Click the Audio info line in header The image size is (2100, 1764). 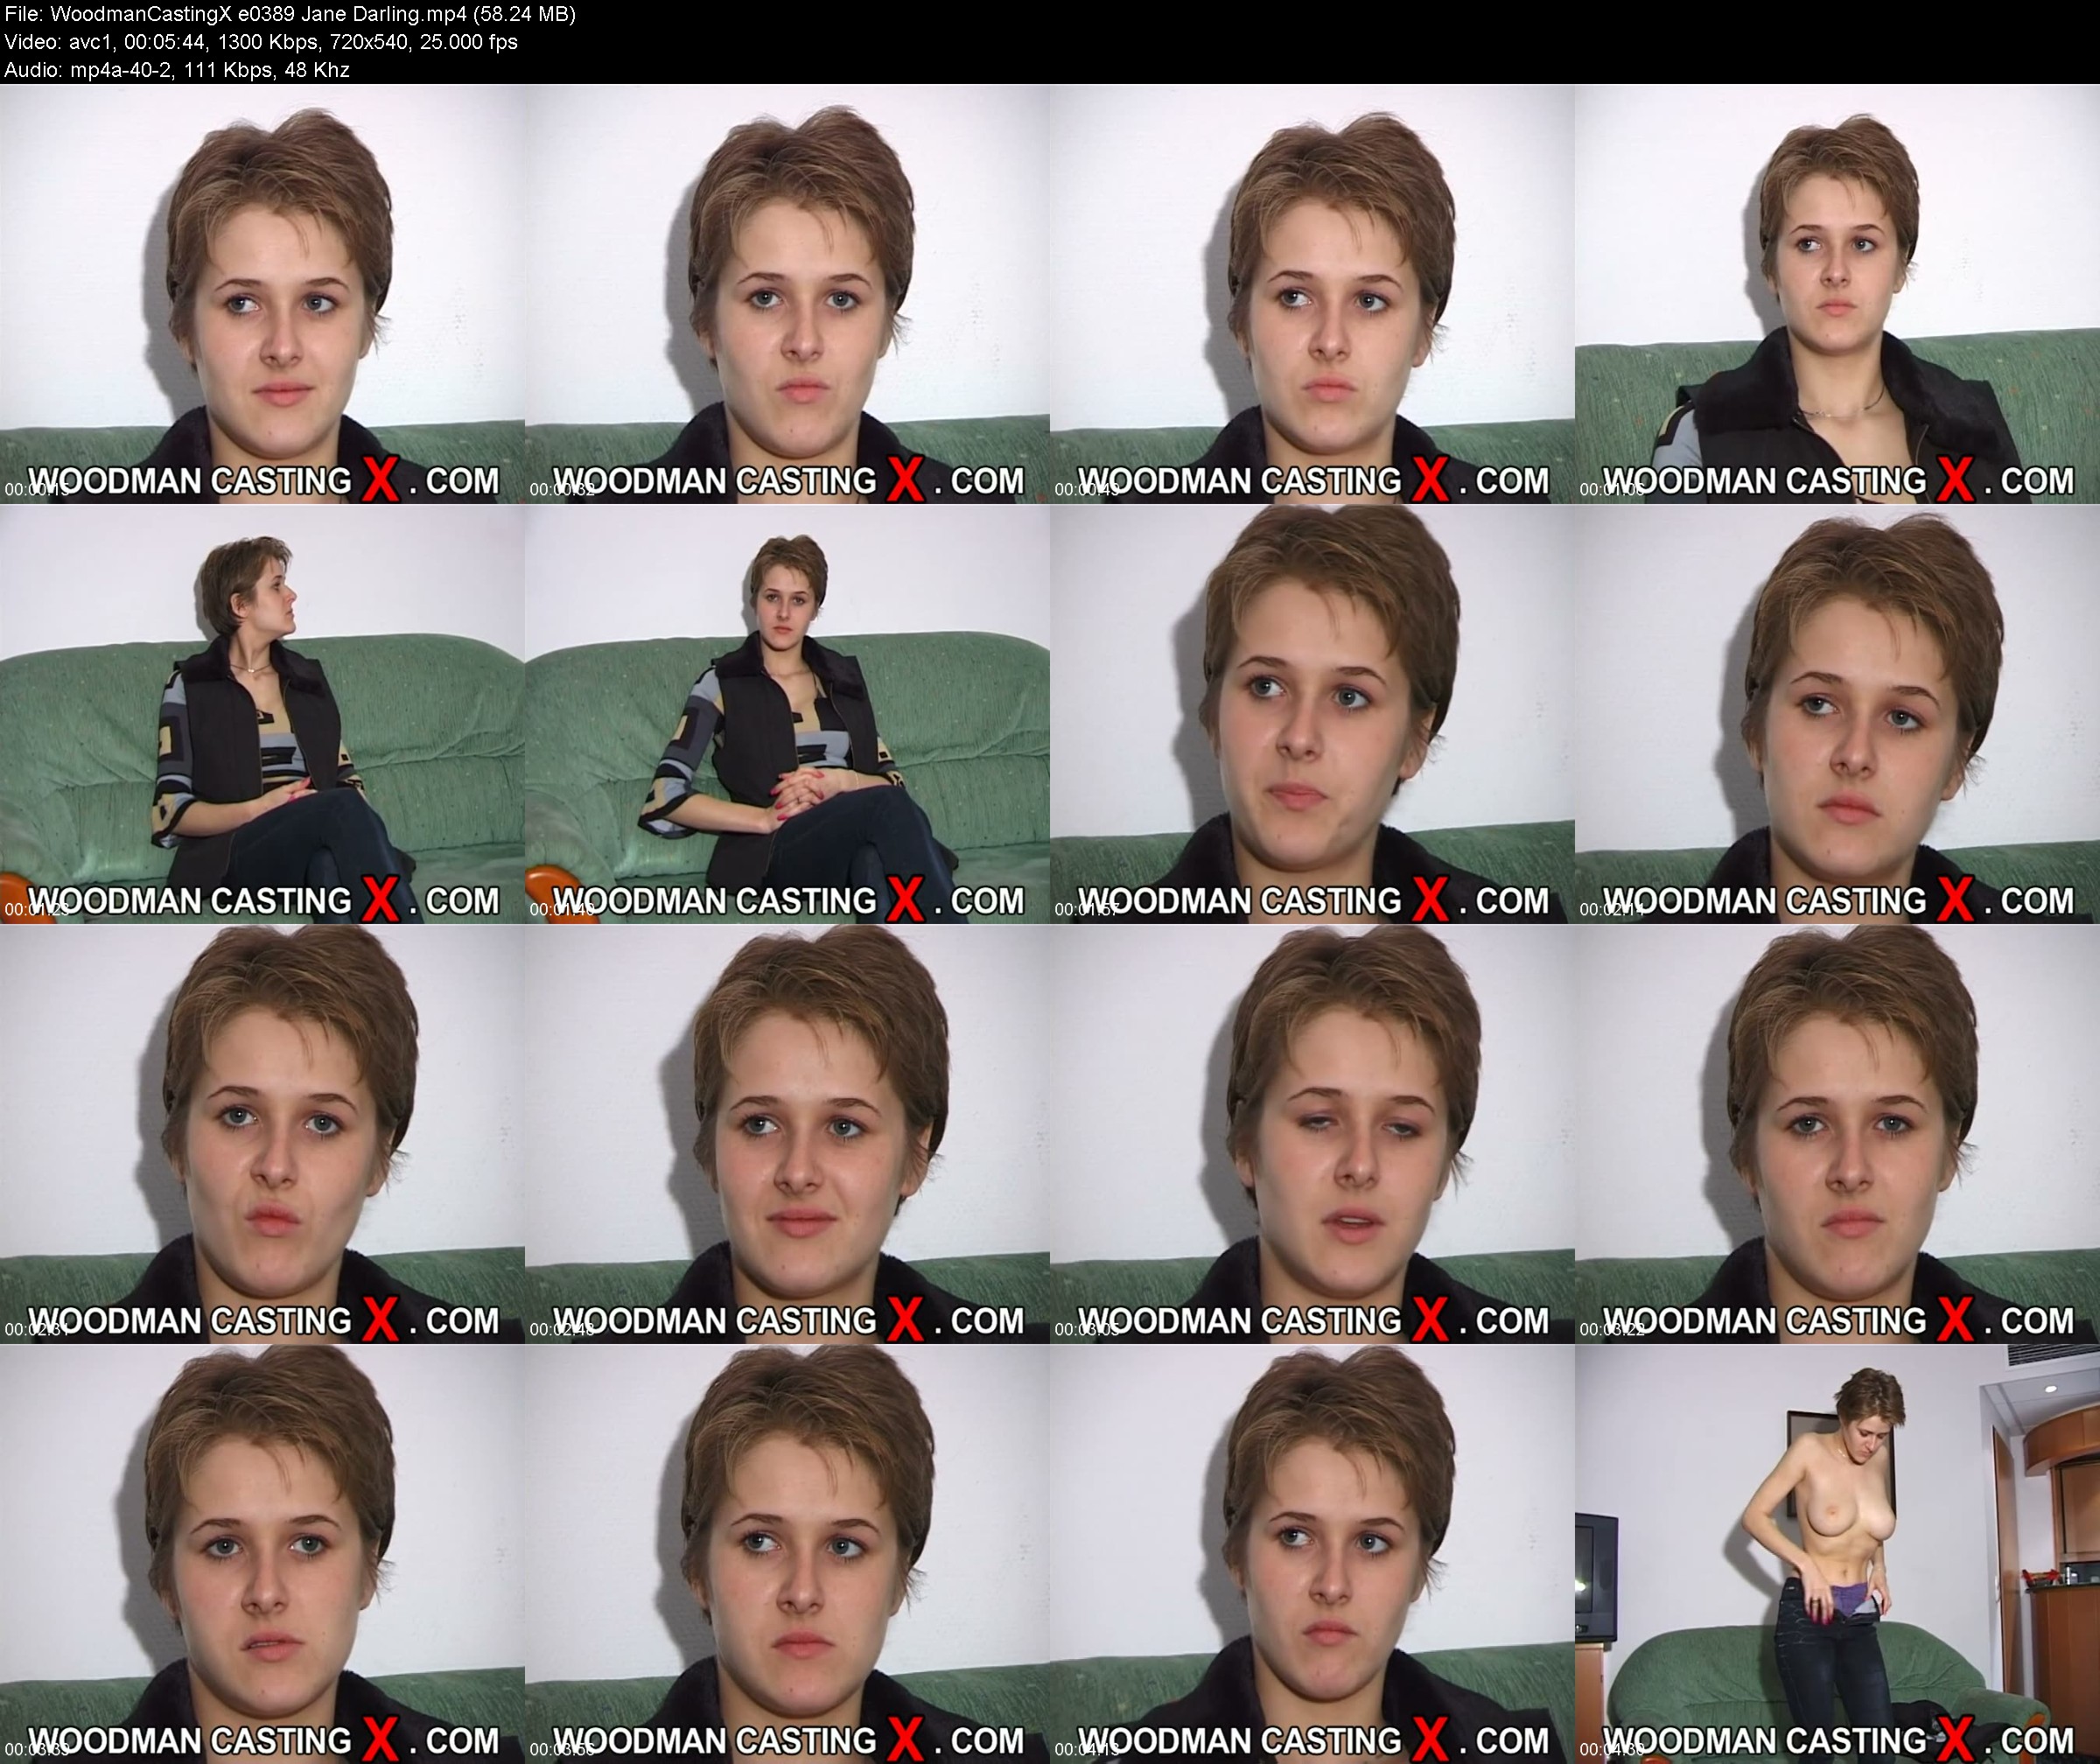177,70
